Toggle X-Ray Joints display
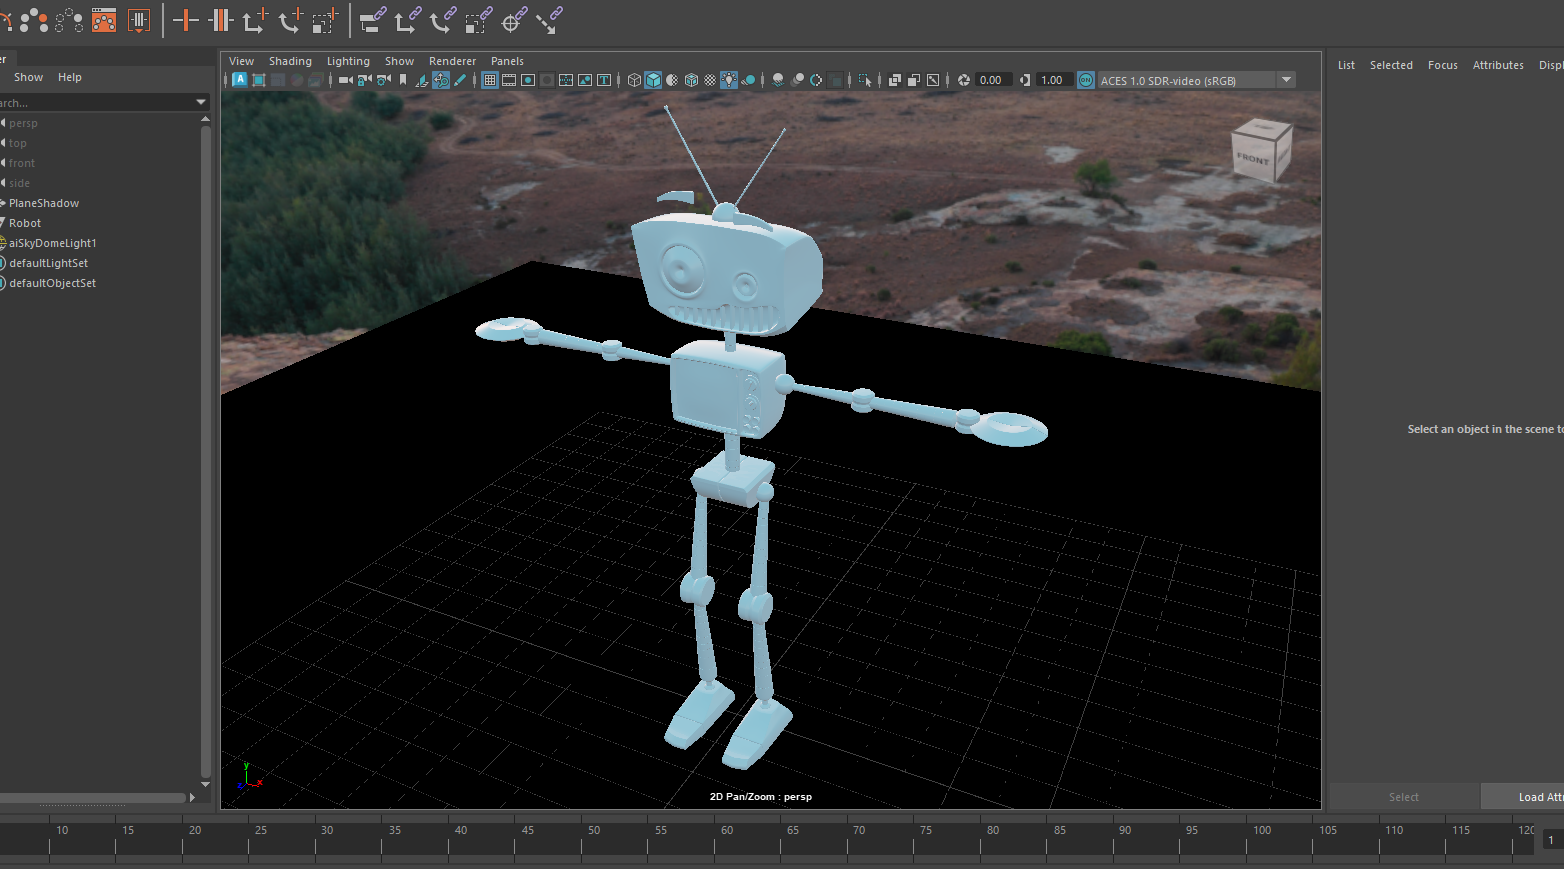Screen dimensions: 1564x869 (x=933, y=80)
